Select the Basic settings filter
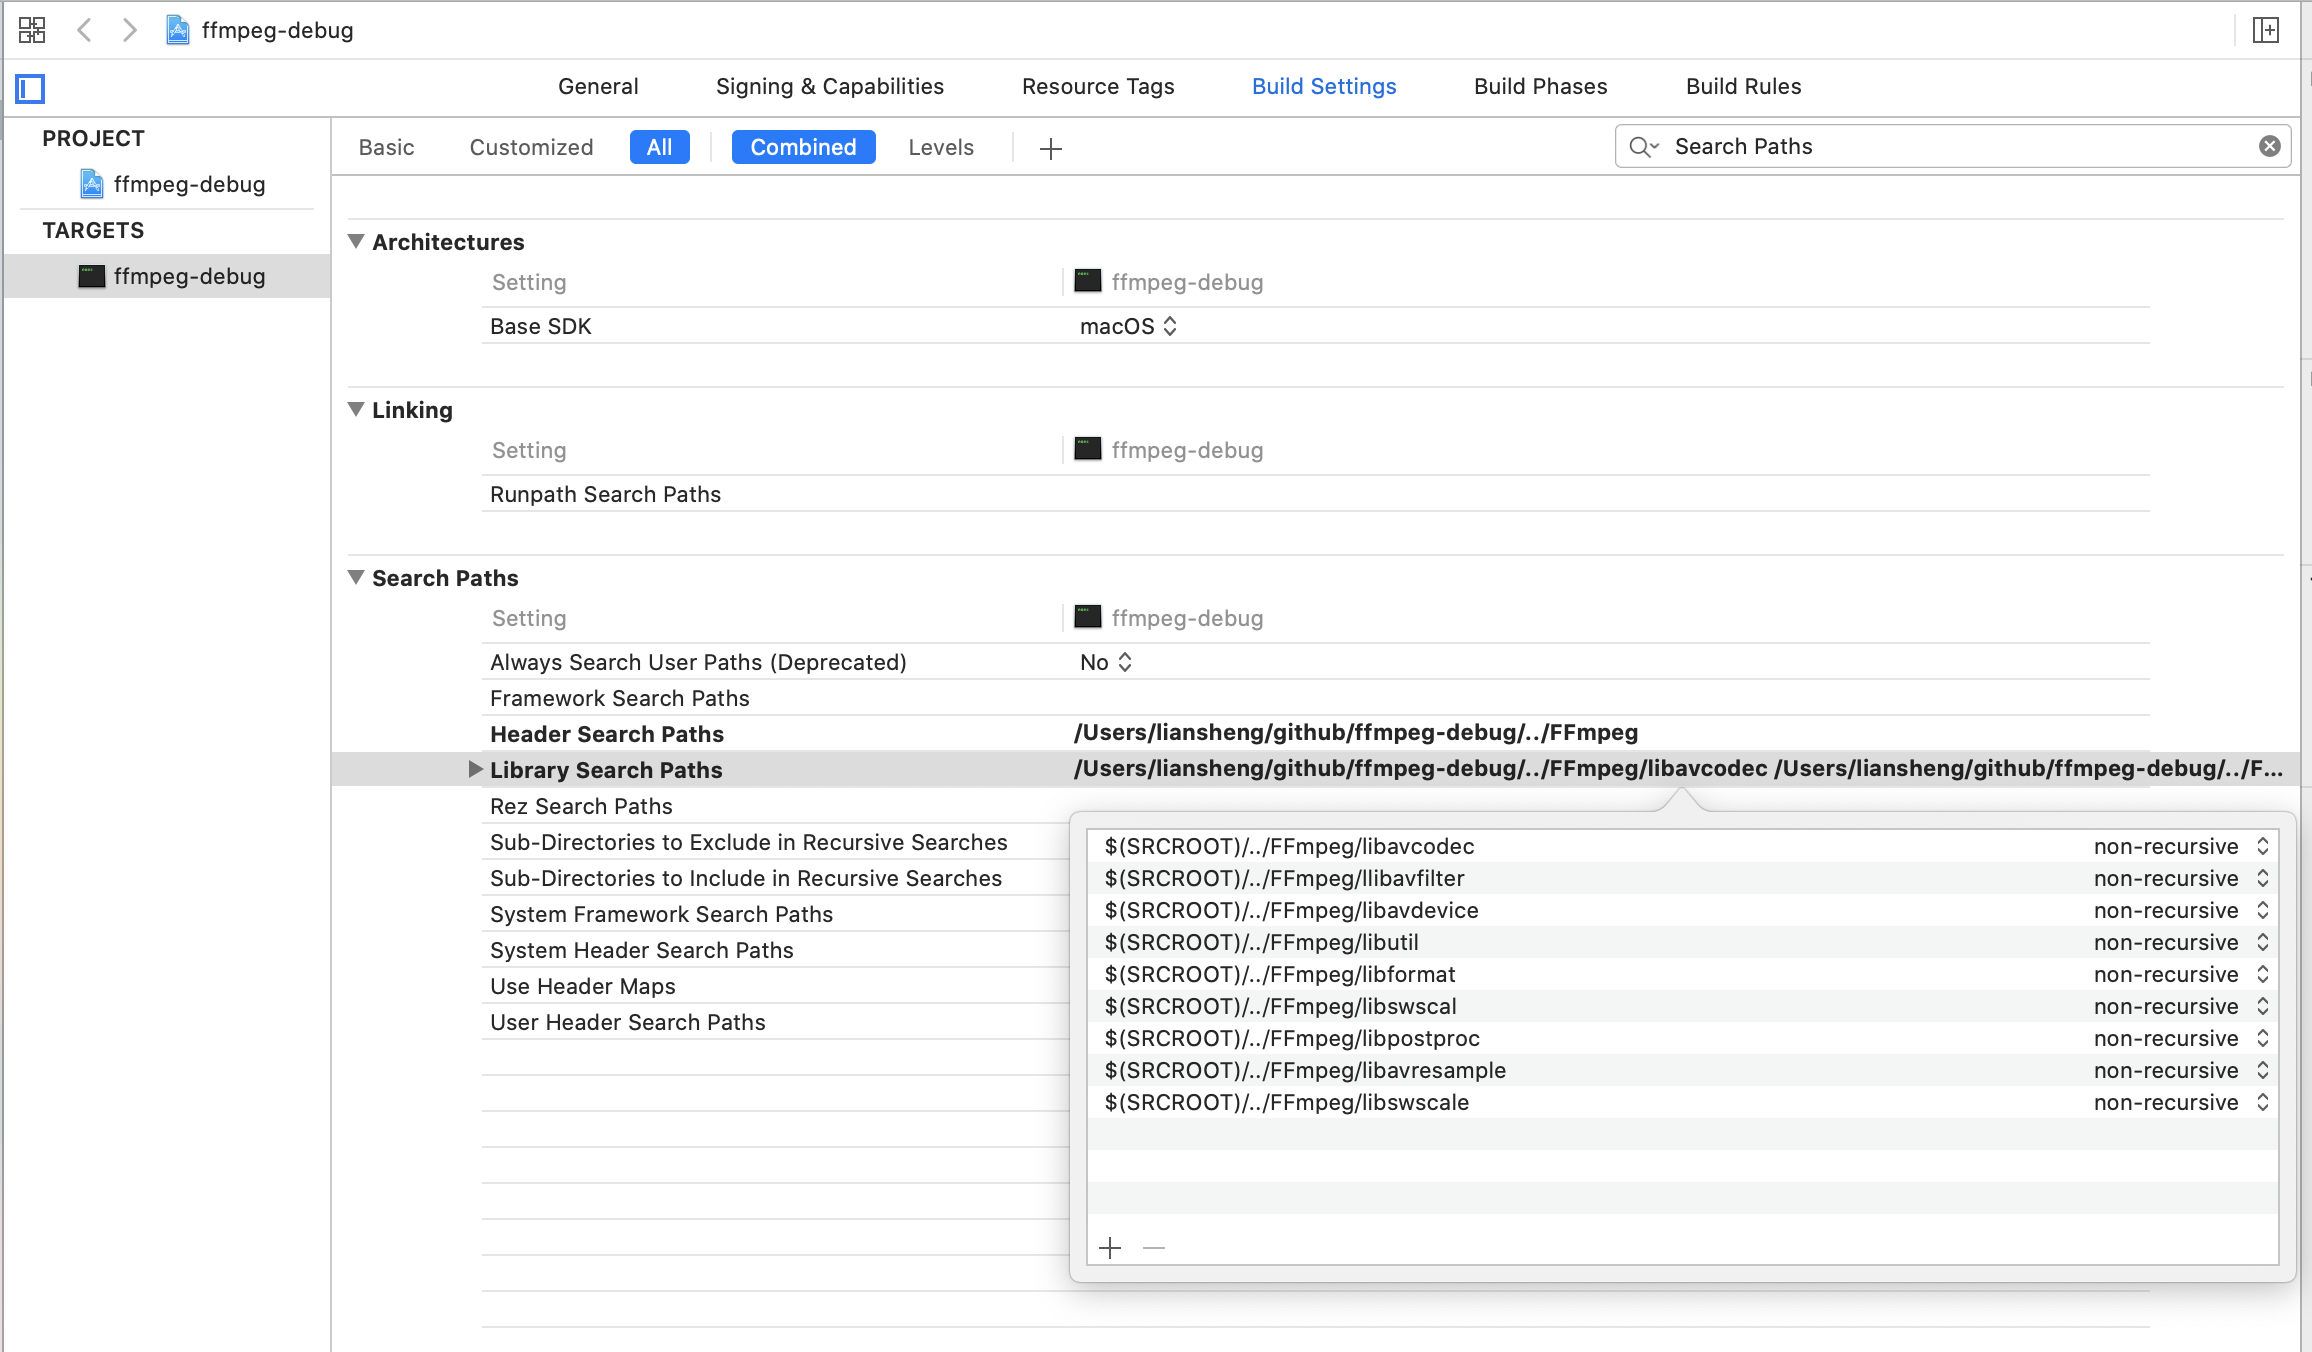This screenshot has height=1352, width=2312. (386, 147)
